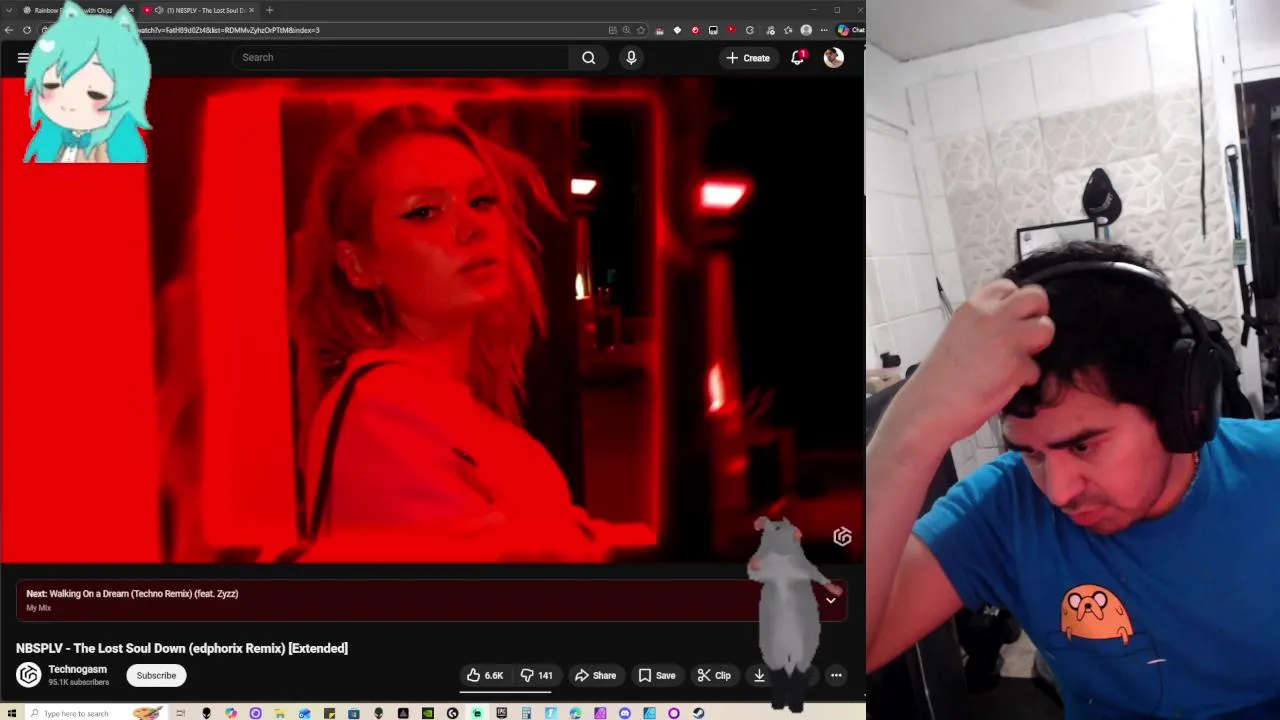Click the Share button
The height and width of the screenshot is (720, 1280).
[x=595, y=675]
